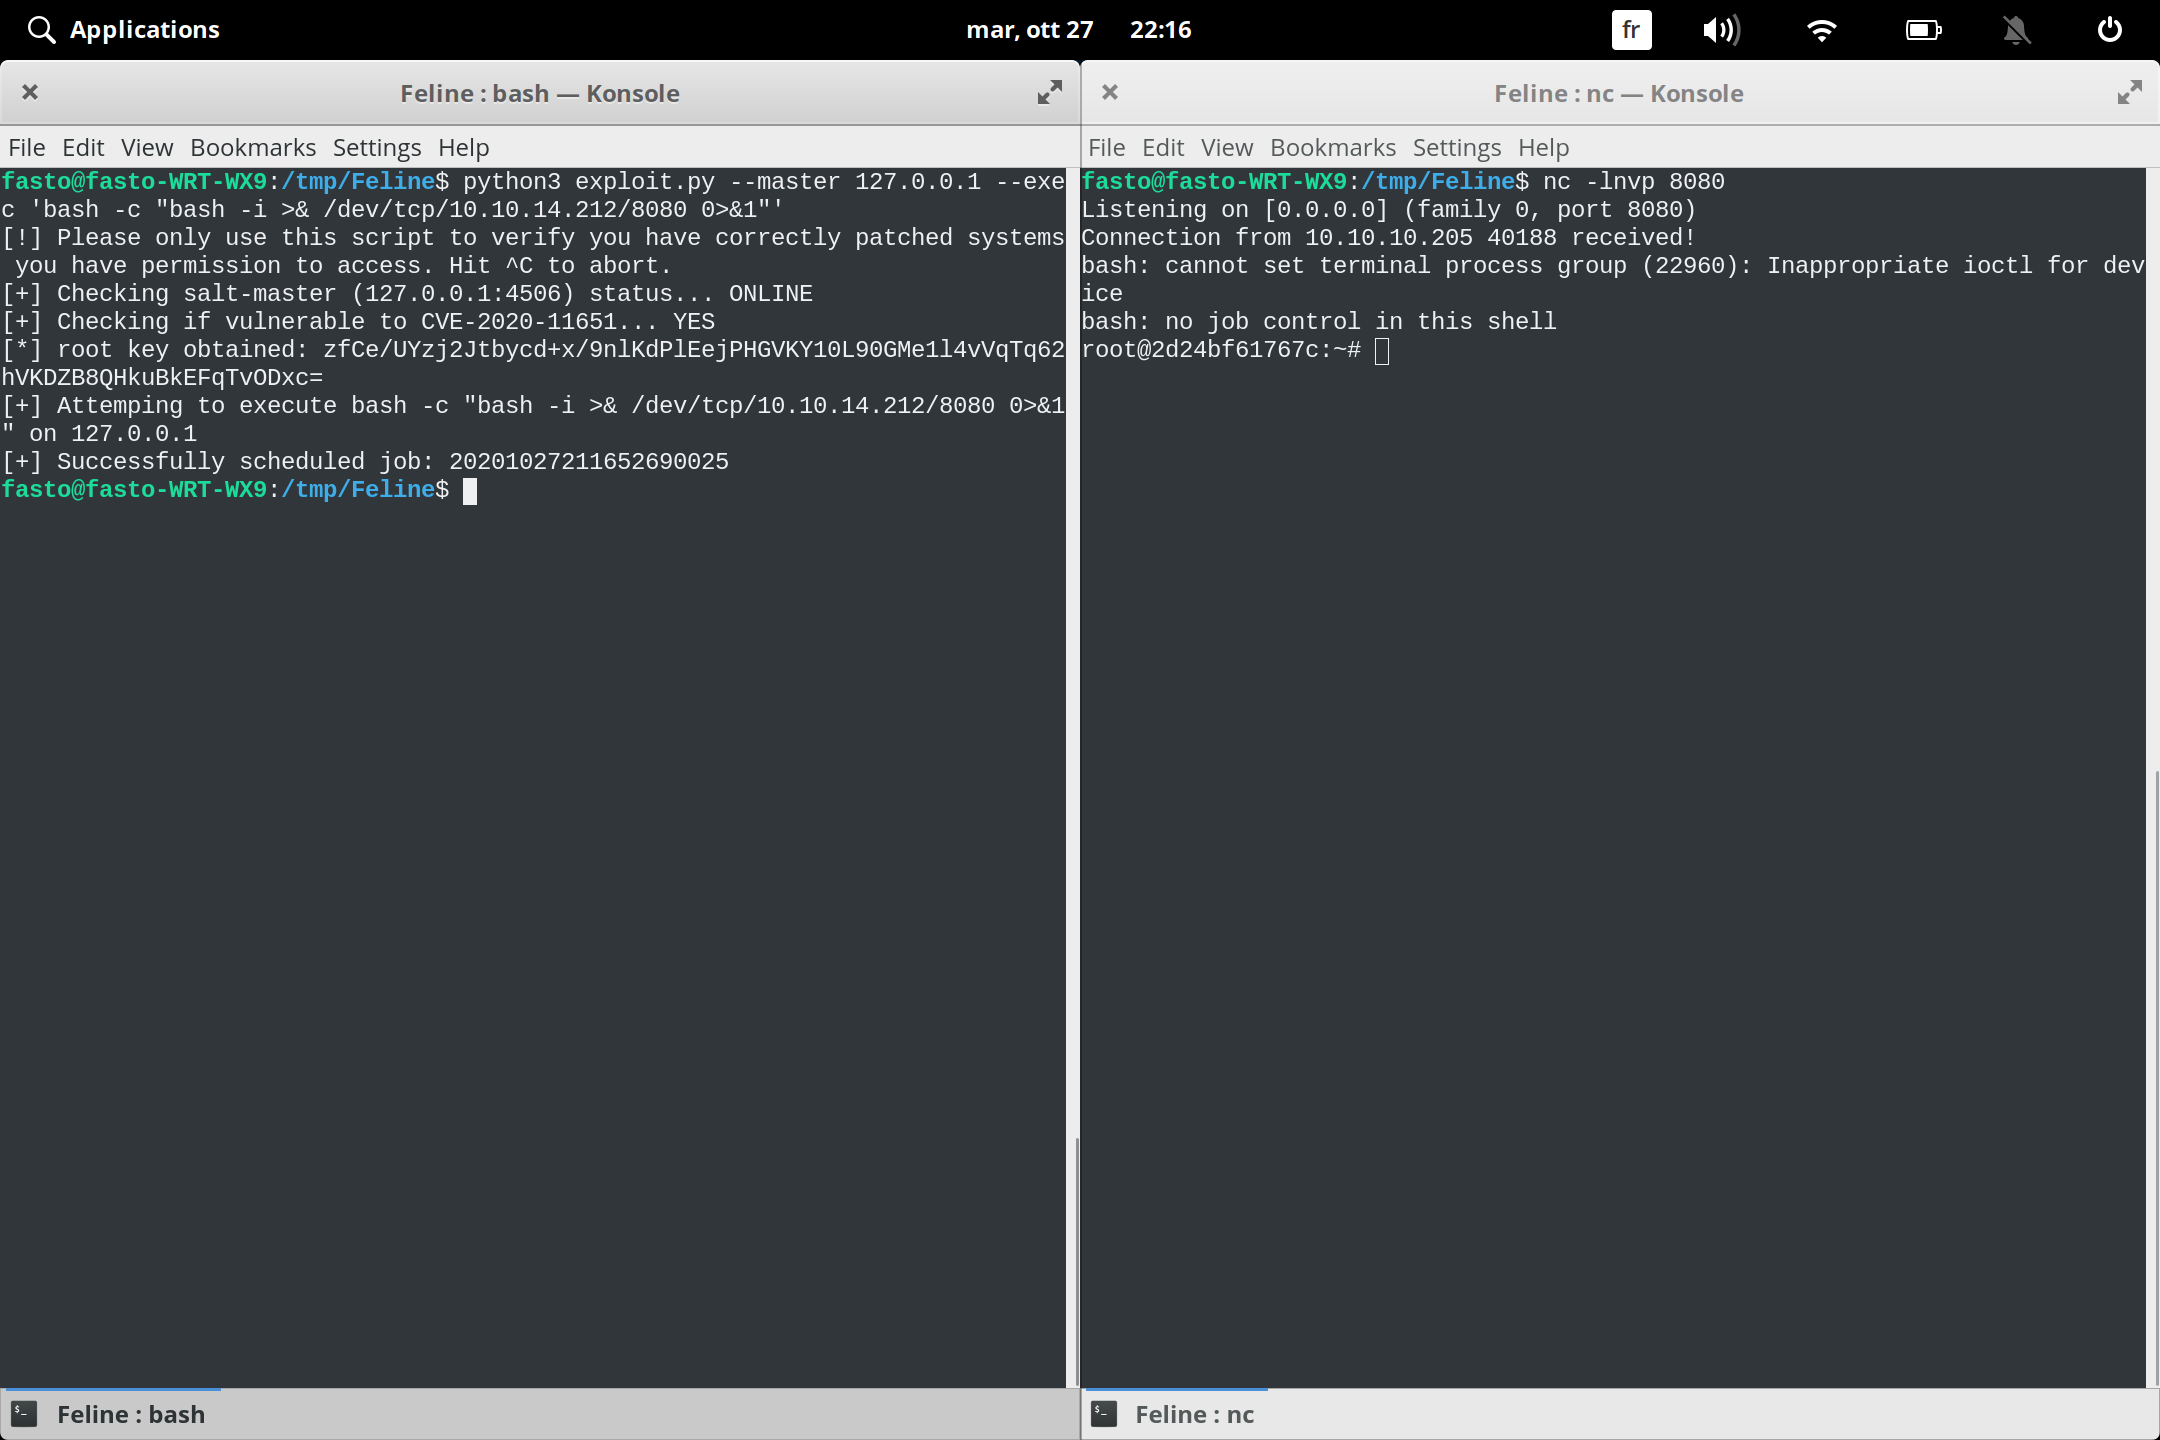This screenshot has width=2160, height=1440.
Task: Toggle the fr keyboard layout indicator
Action: [1630, 29]
